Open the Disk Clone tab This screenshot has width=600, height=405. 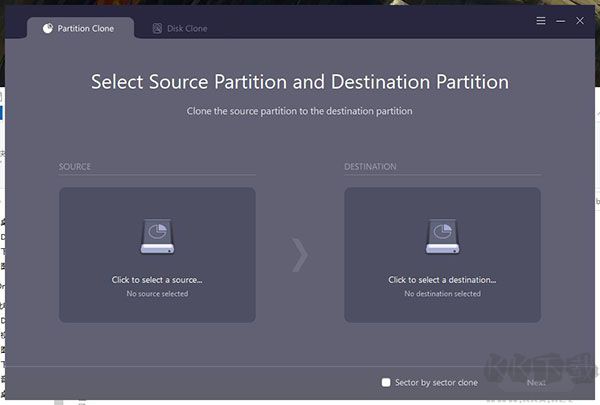click(180, 28)
